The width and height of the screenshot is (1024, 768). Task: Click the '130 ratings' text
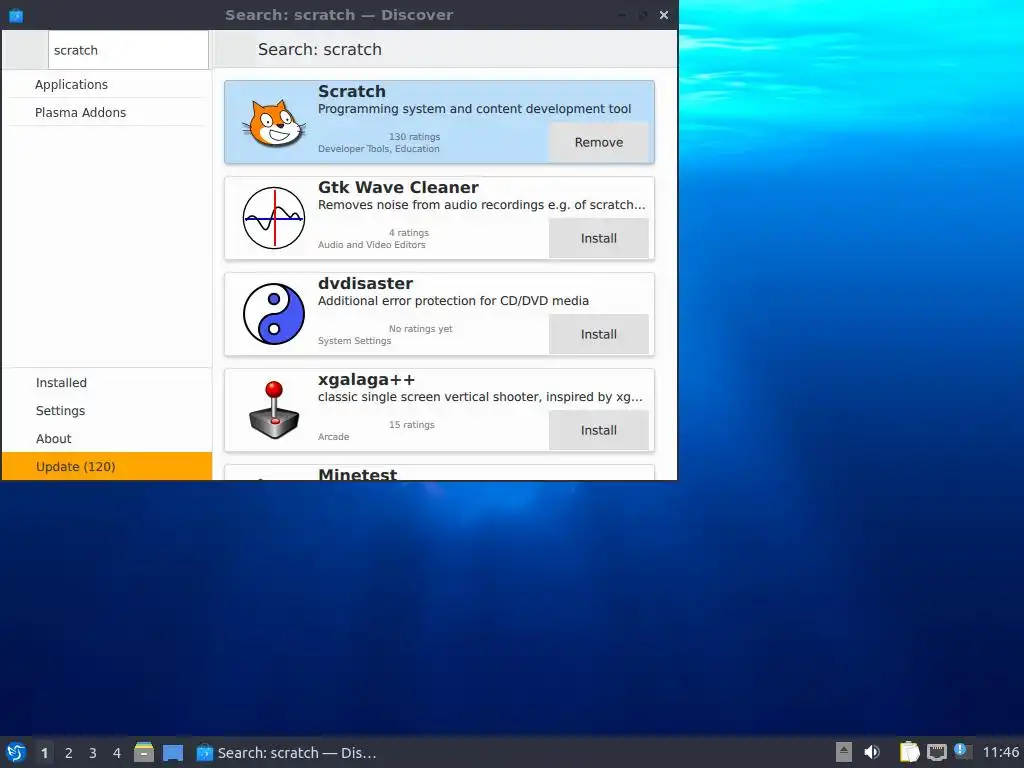coord(415,136)
